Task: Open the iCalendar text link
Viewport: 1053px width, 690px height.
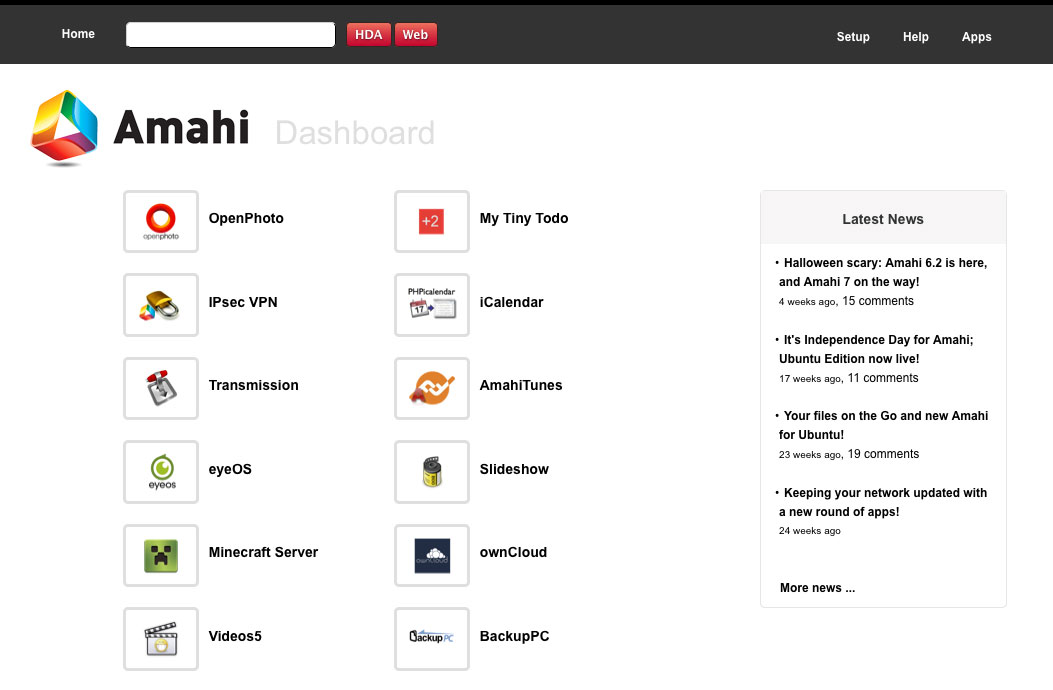Action: coord(511,302)
